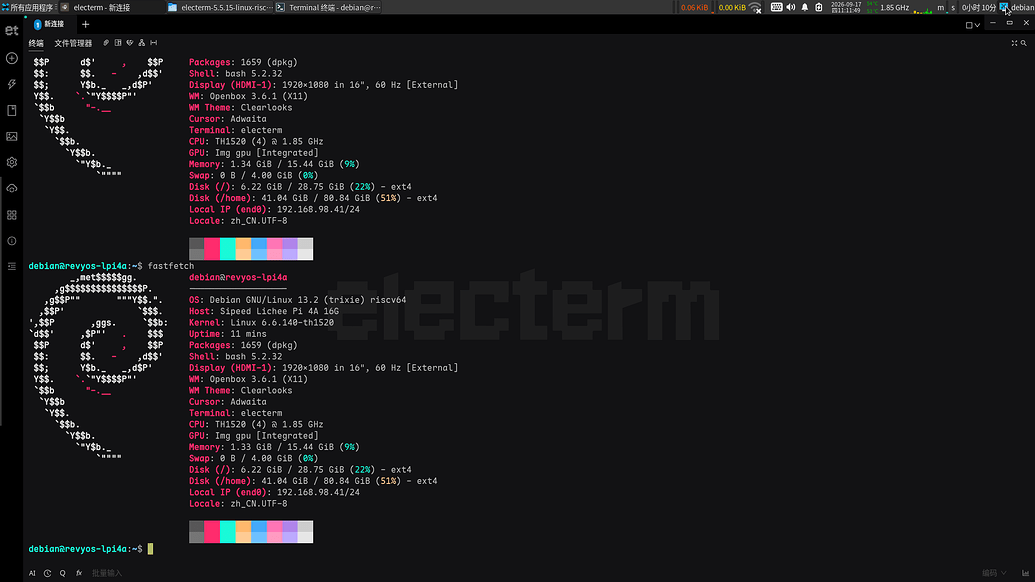Image resolution: width=1035 pixels, height=582 pixels.
Task: Toggle the sidebar batch list icon at bottom
Action: [11, 267]
